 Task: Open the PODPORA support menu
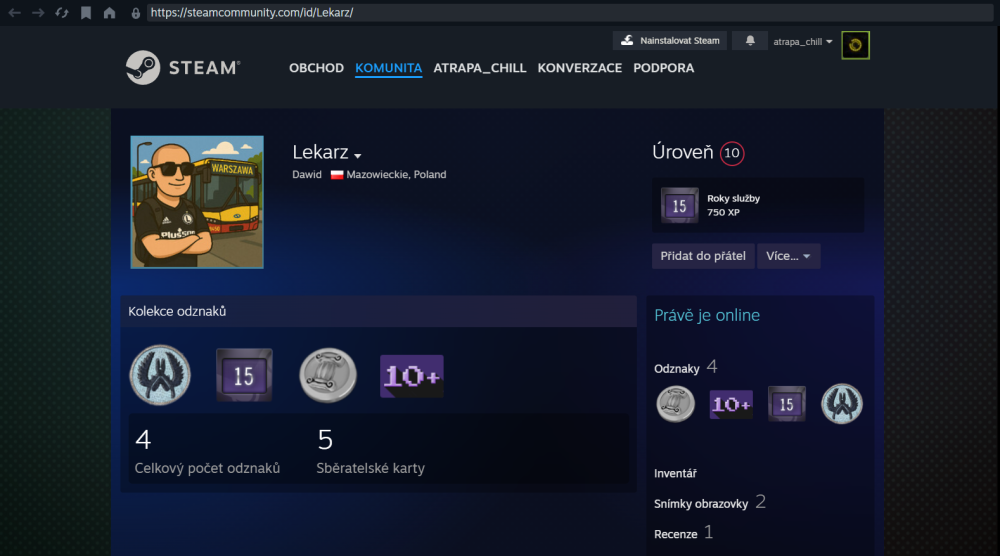pos(663,68)
